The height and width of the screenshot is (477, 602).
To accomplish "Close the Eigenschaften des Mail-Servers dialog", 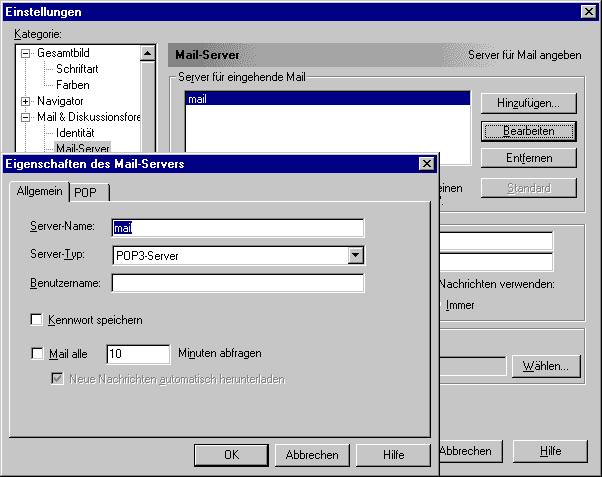I will (x=426, y=164).
